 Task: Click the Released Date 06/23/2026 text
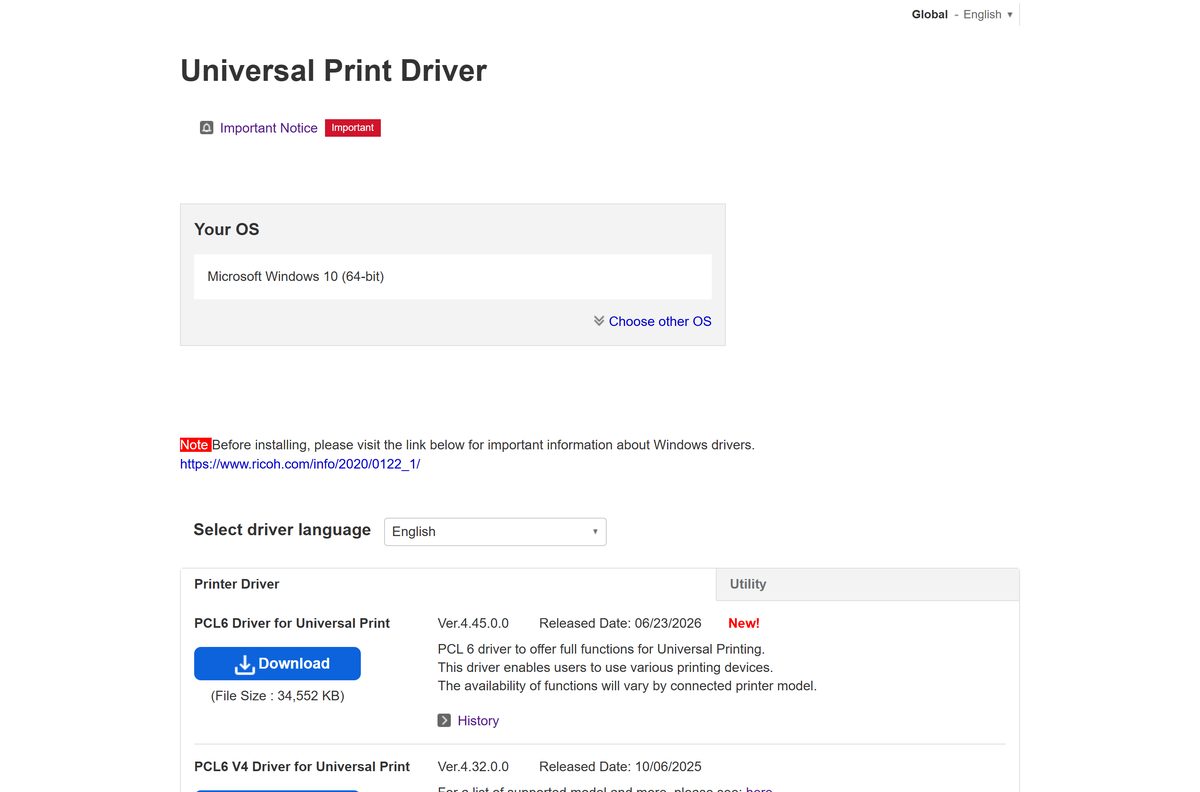coord(620,623)
